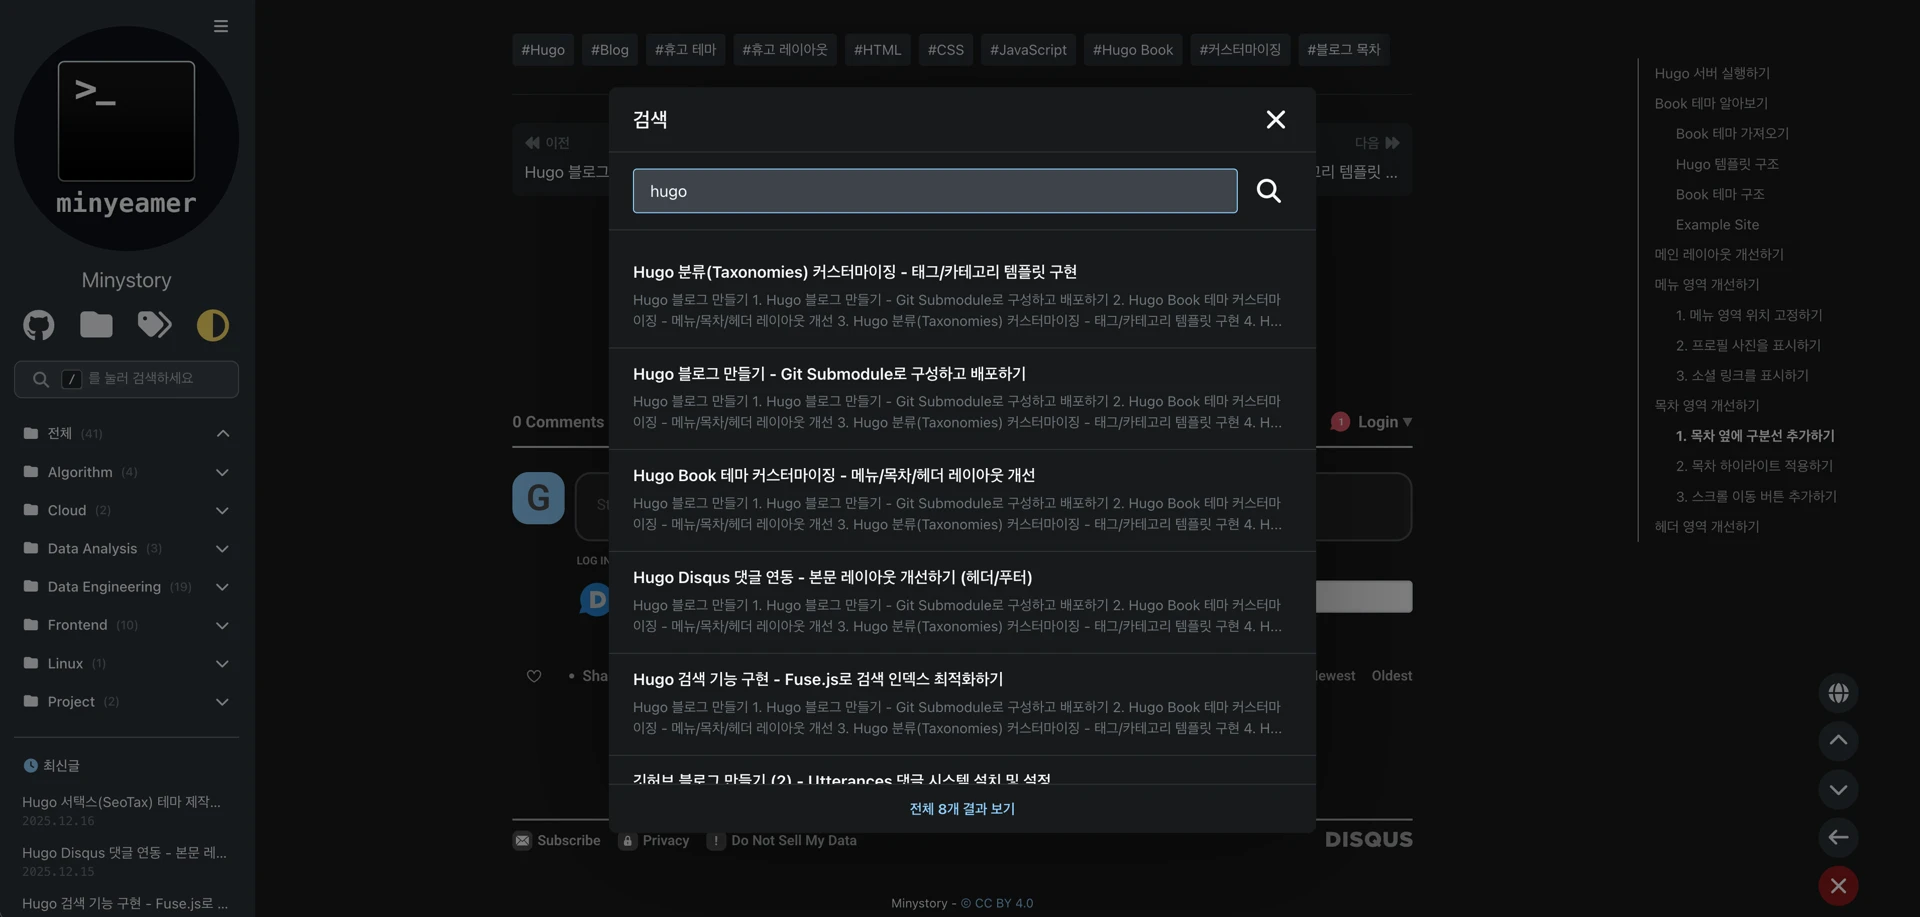The height and width of the screenshot is (917, 1920).
Task: Click the red X floating button
Action: 1838,886
